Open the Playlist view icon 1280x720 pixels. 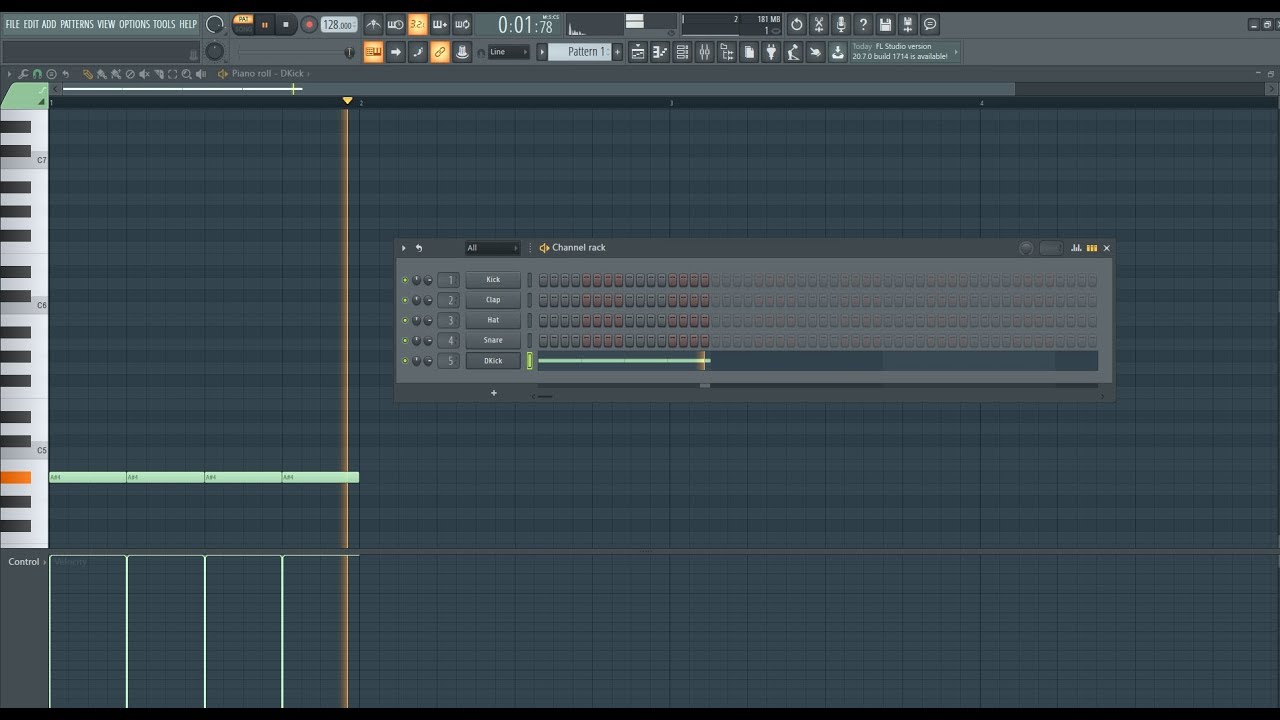coord(637,52)
